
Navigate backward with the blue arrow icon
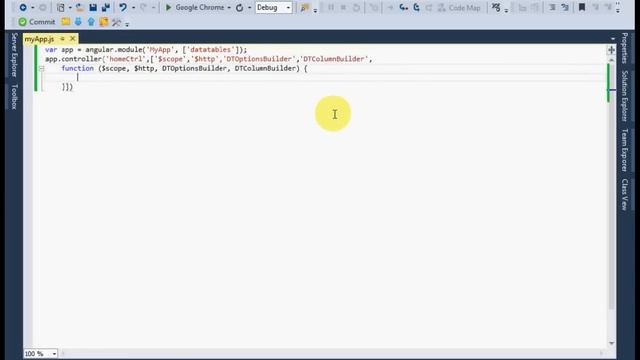pos(23,7)
